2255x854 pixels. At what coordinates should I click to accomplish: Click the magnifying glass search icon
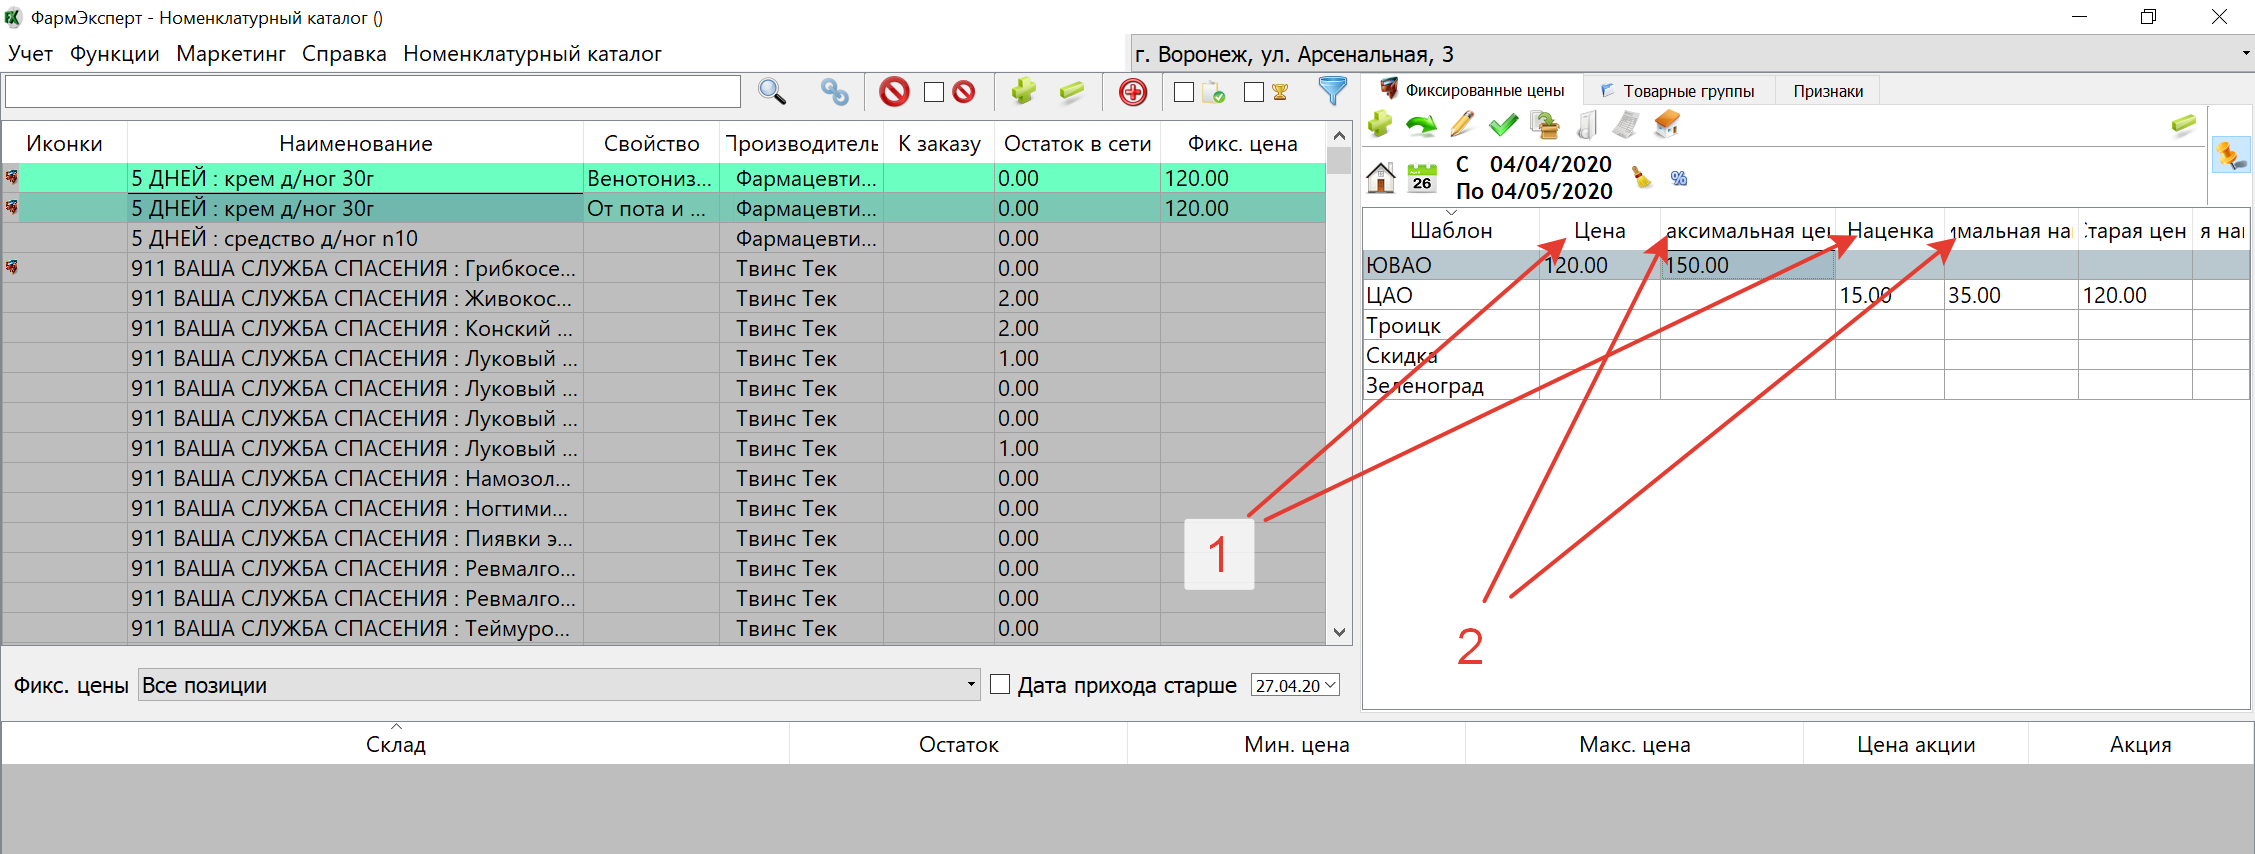[x=771, y=92]
